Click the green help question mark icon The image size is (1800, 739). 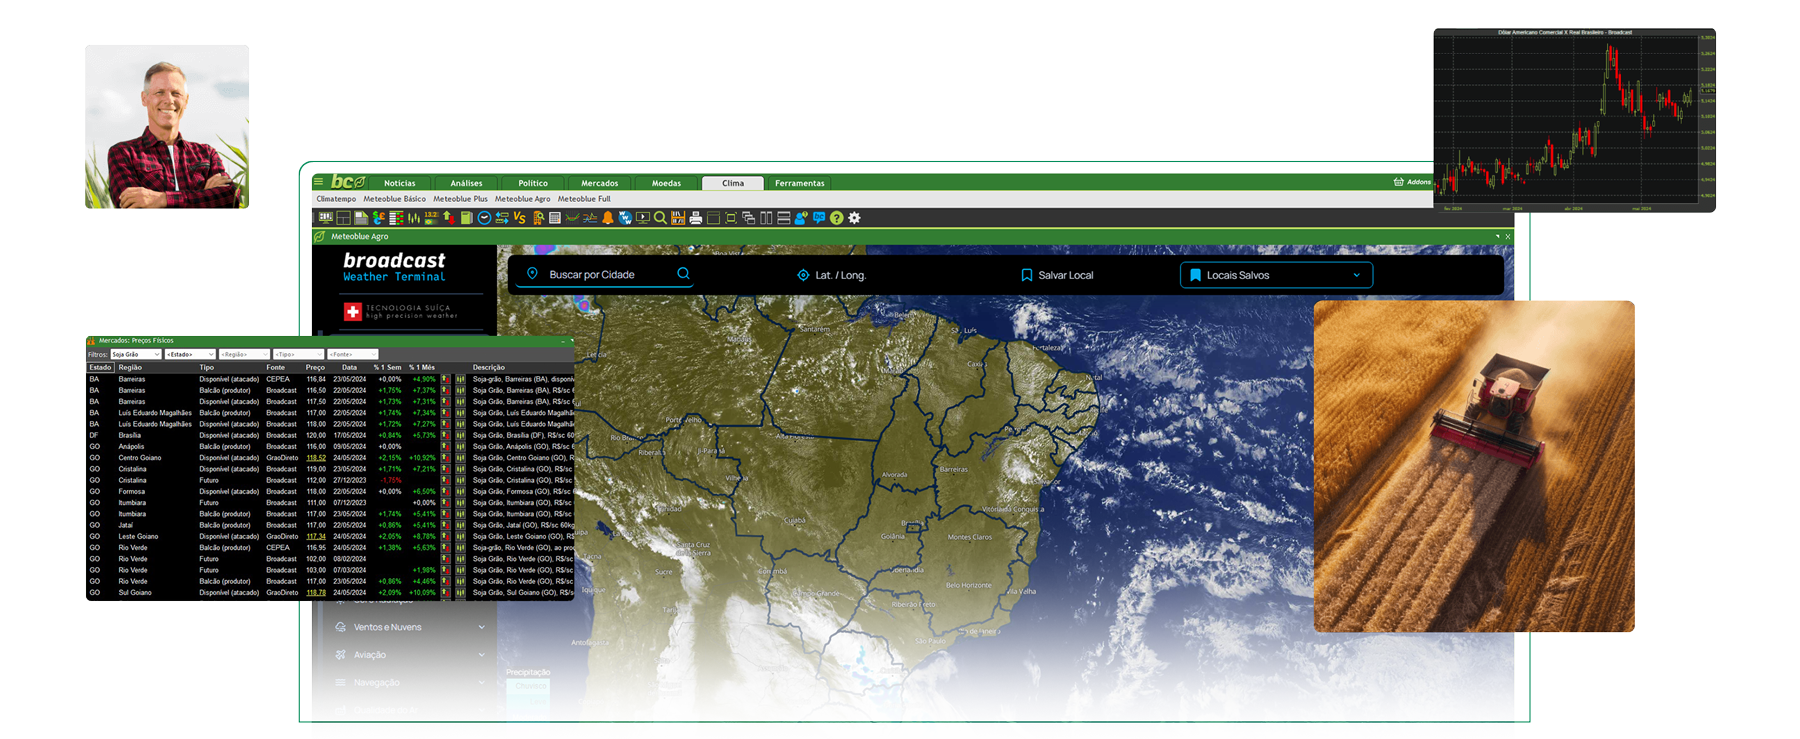[836, 218]
